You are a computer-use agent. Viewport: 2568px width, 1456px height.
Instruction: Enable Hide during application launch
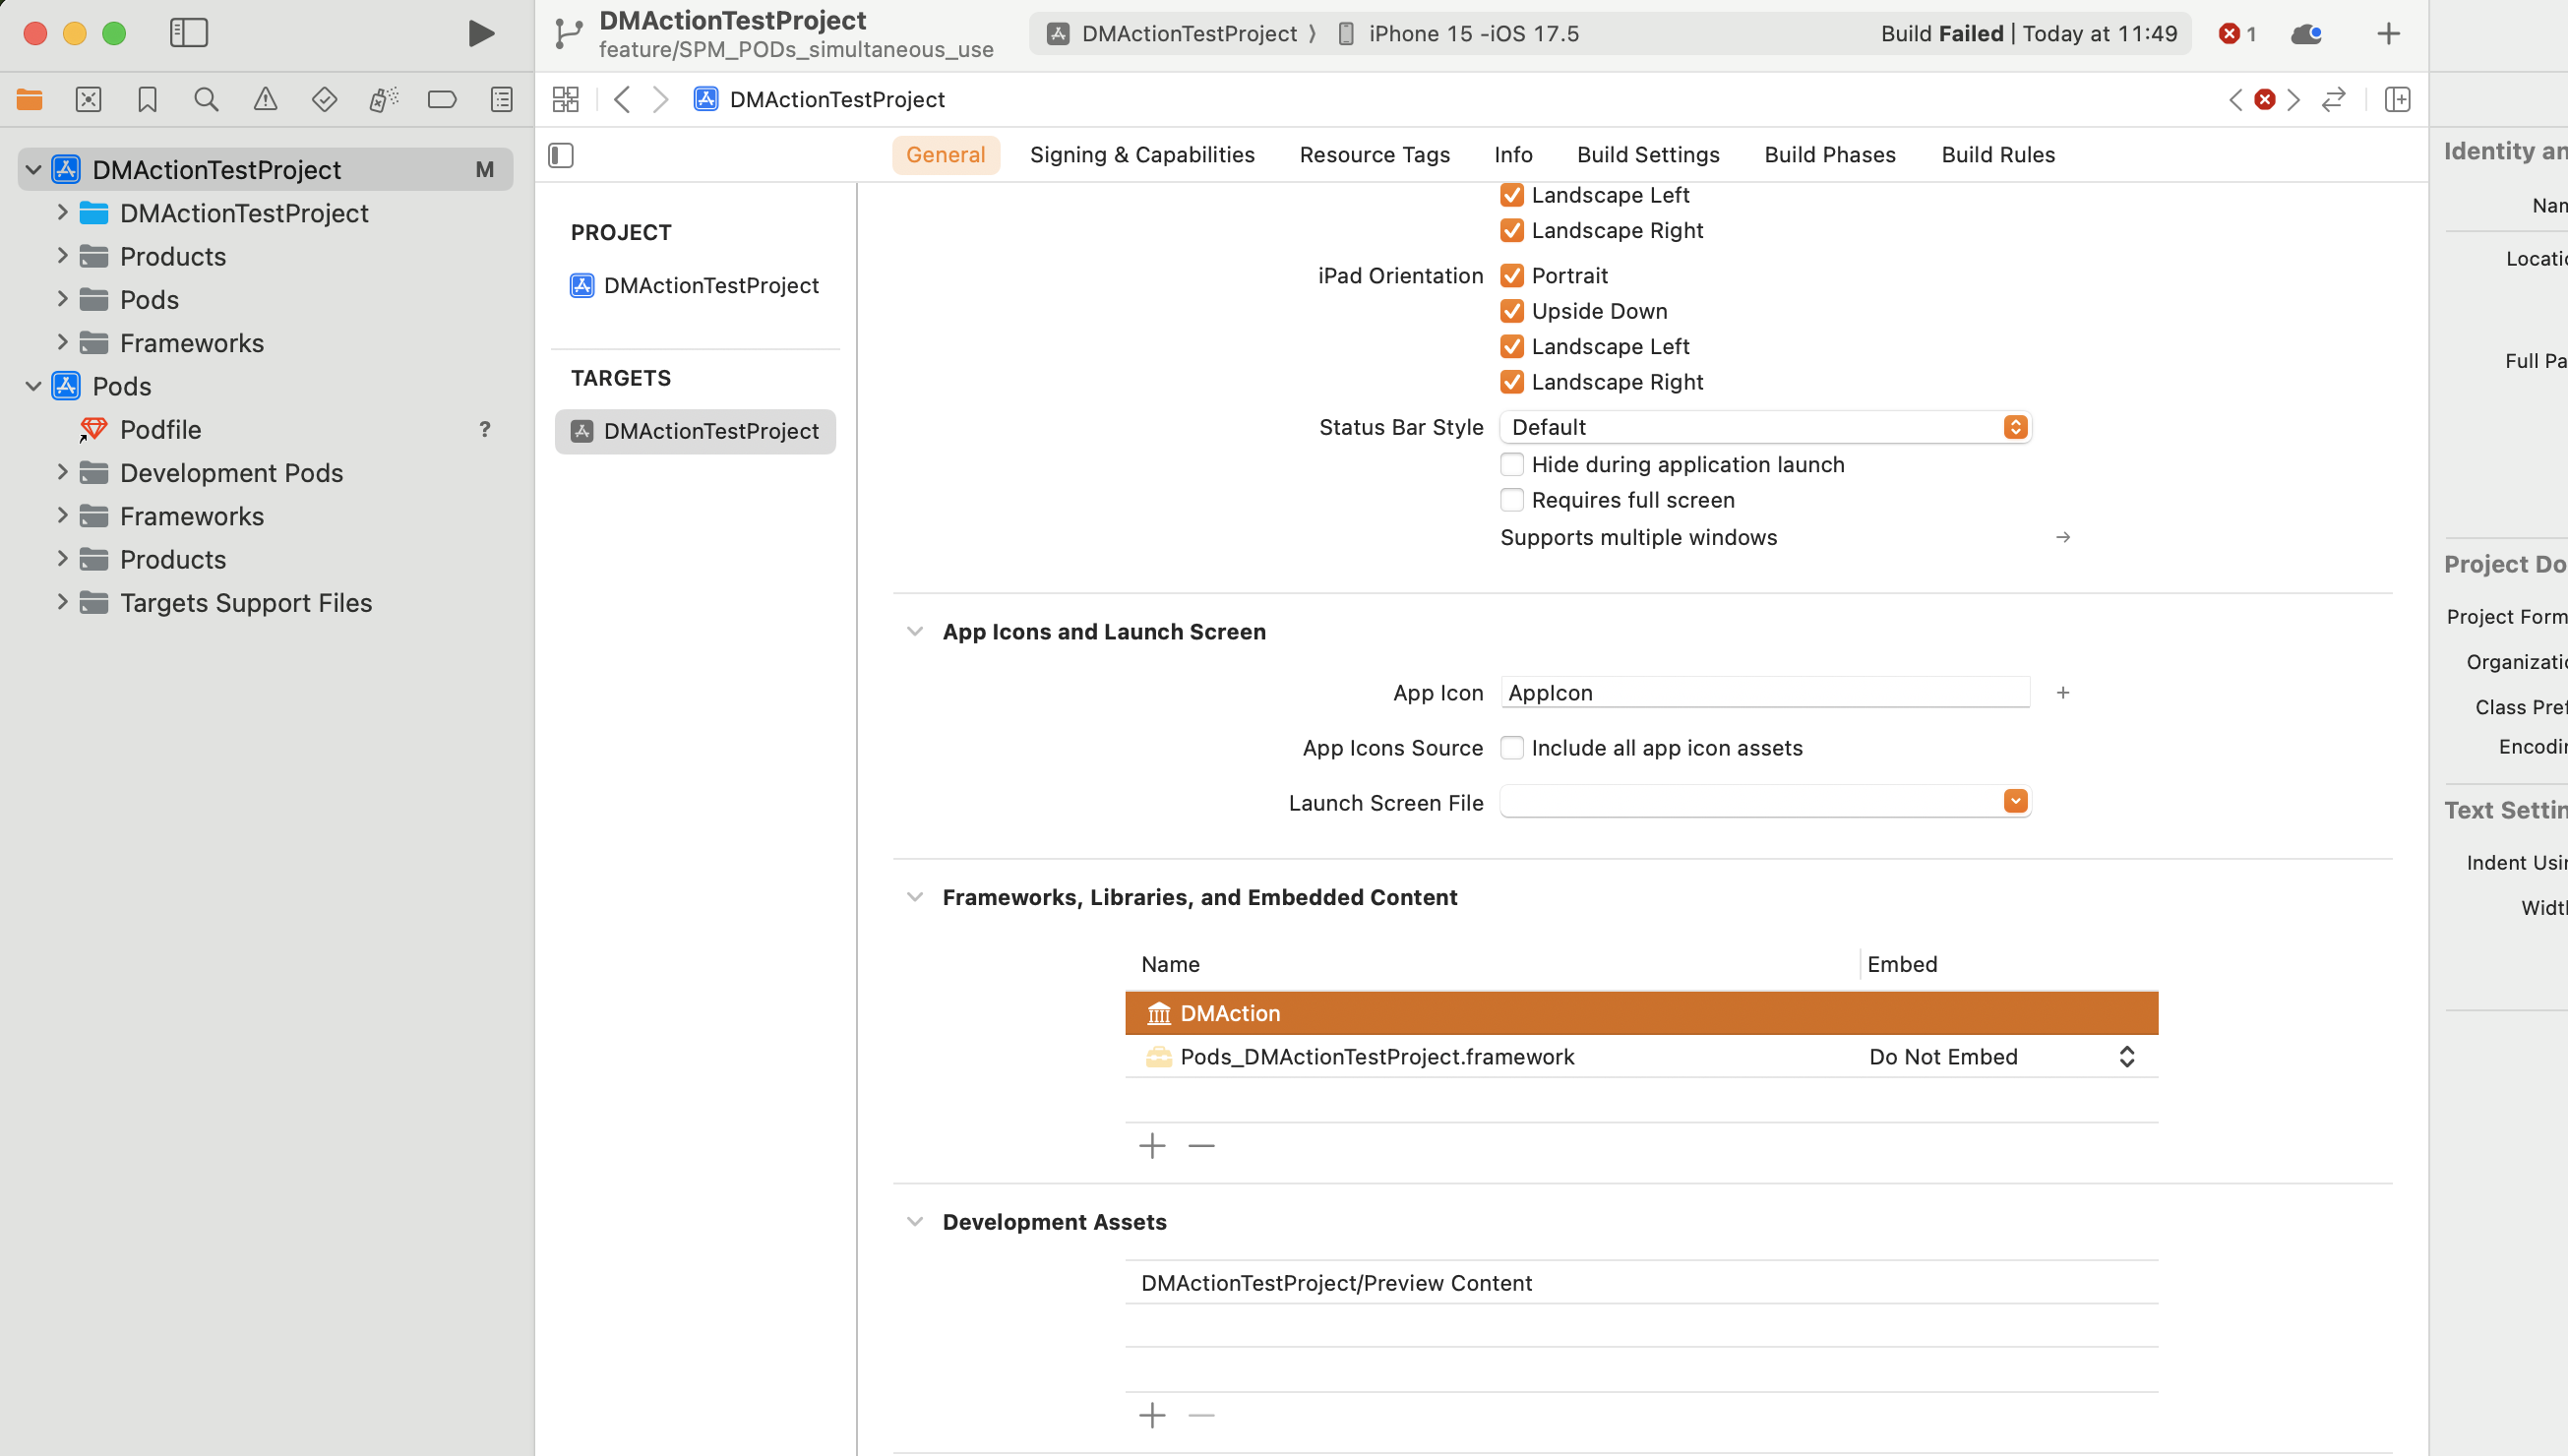(1512, 464)
